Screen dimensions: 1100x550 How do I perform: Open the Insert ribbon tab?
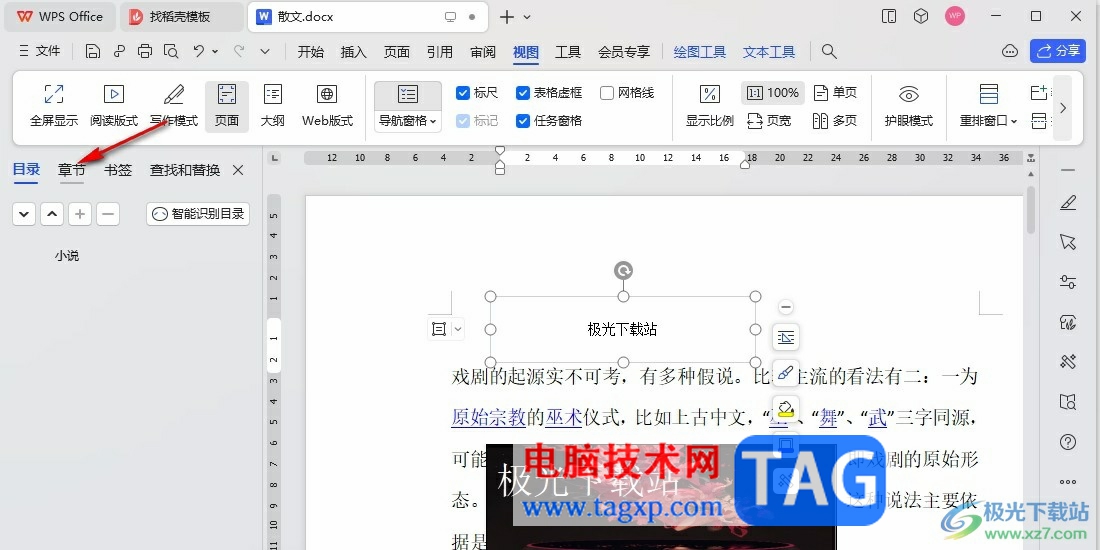(354, 51)
